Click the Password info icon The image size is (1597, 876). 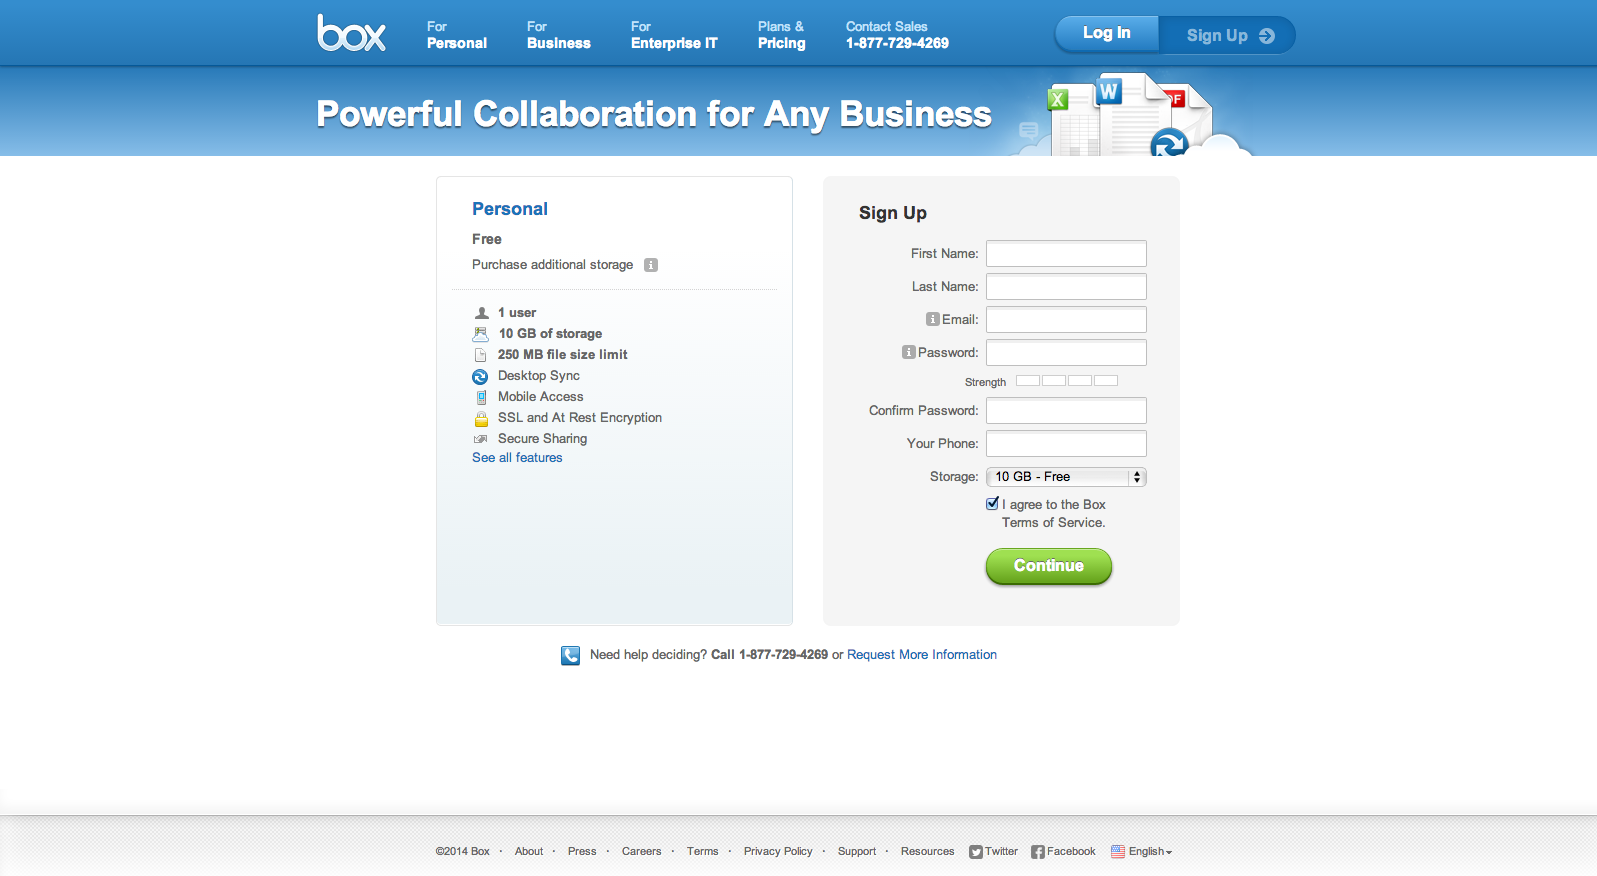click(x=908, y=352)
